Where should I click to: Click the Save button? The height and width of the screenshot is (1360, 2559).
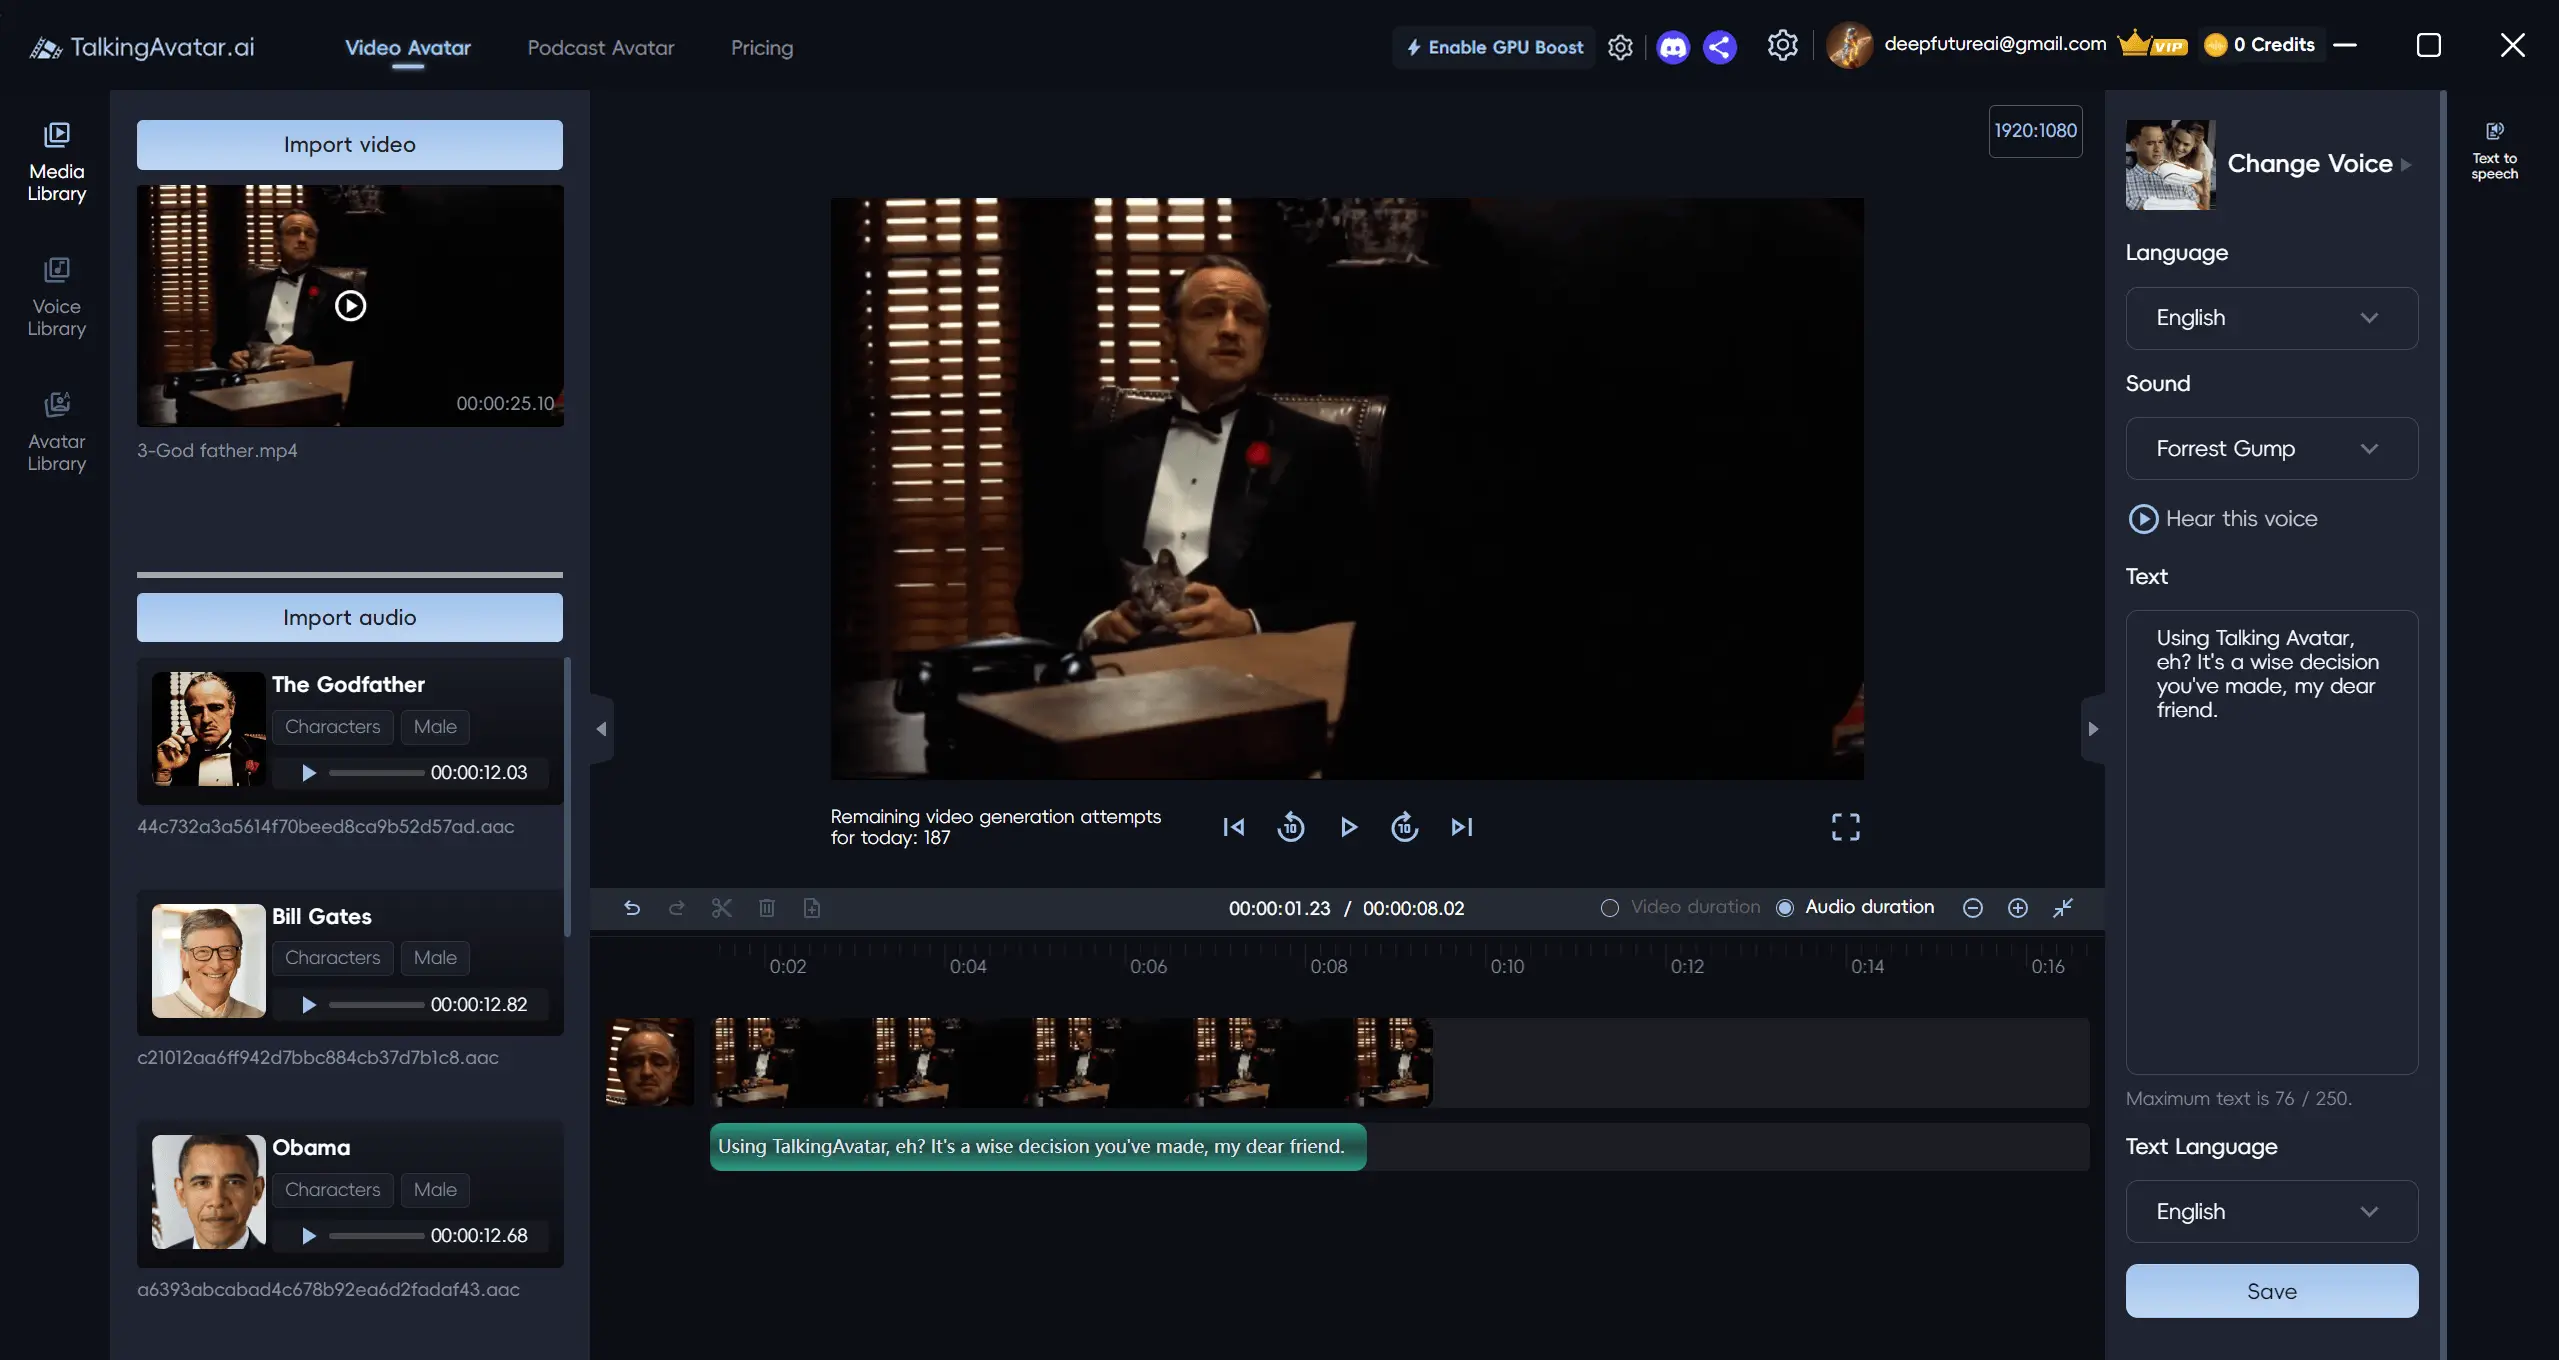click(x=2271, y=1291)
